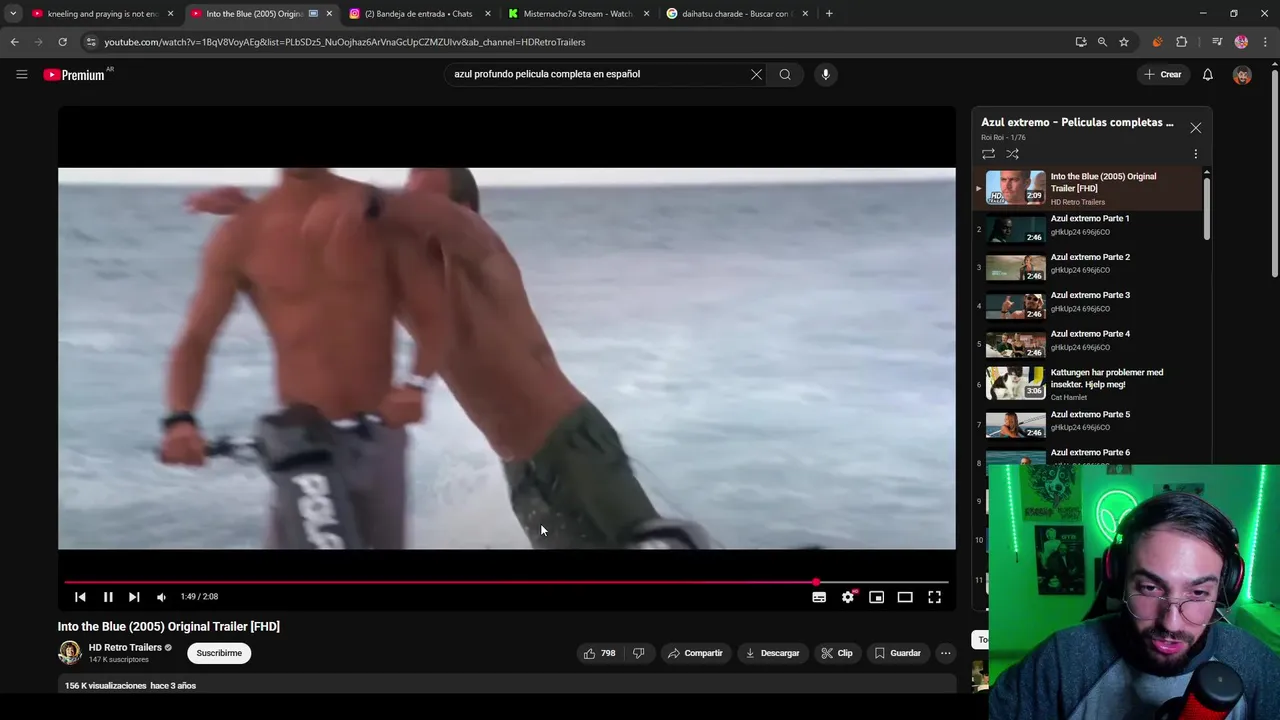Close the Into the Blue tab
The height and width of the screenshot is (720, 1280).
(x=329, y=14)
